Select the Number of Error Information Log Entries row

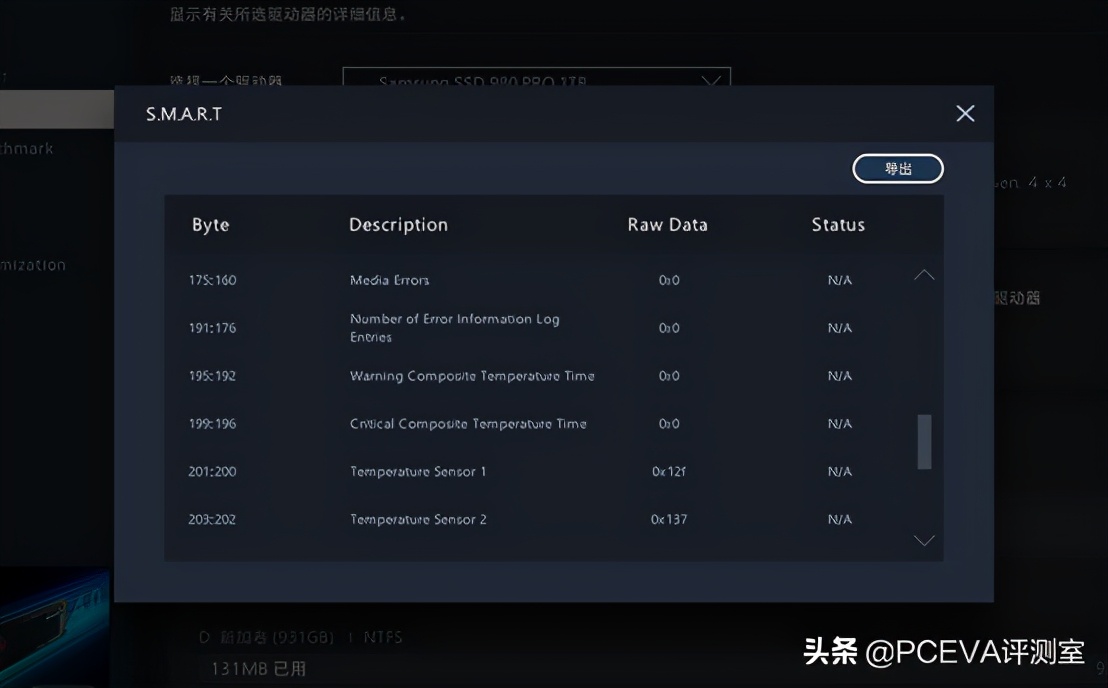[x=500, y=328]
